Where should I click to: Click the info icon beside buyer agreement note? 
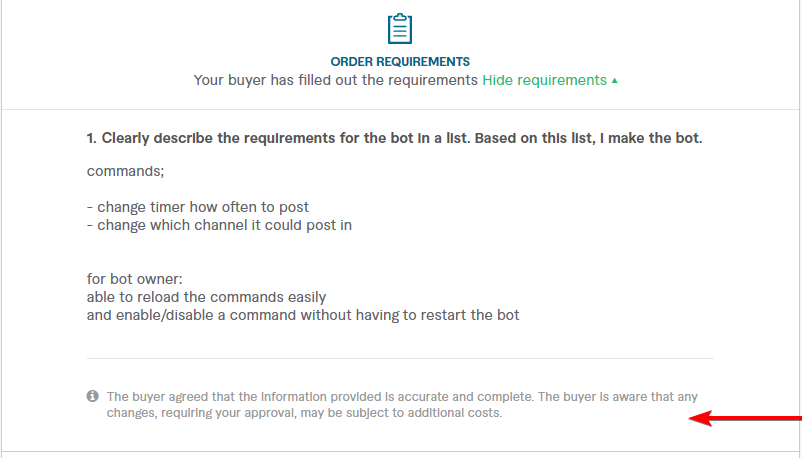tap(93, 396)
